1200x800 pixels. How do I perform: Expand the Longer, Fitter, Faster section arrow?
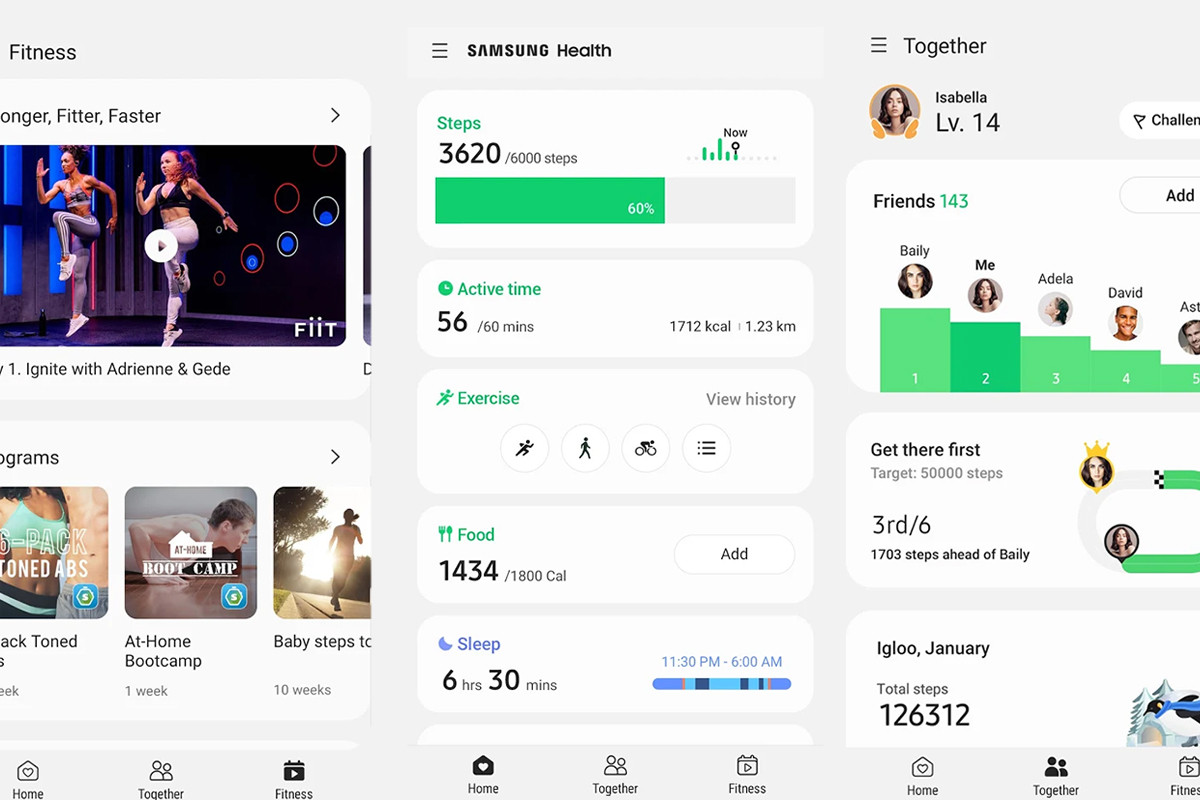click(335, 116)
